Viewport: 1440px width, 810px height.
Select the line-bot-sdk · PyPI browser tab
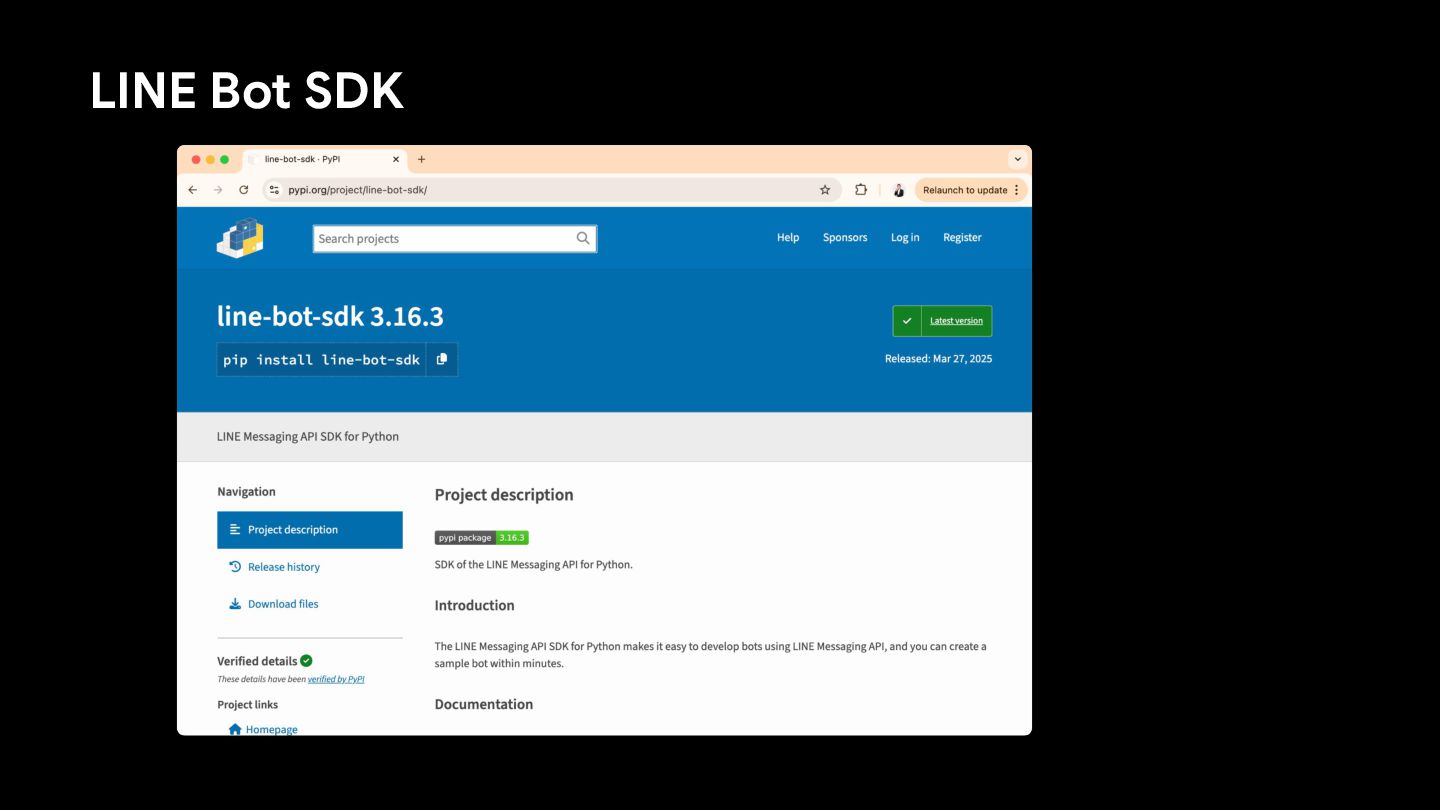point(324,159)
